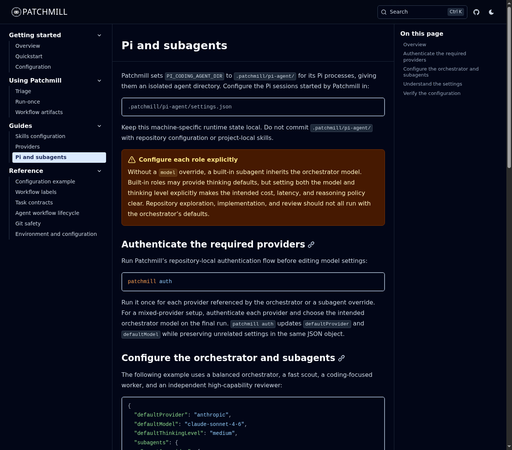
Task: Focus the Search input field
Action: 422,12
